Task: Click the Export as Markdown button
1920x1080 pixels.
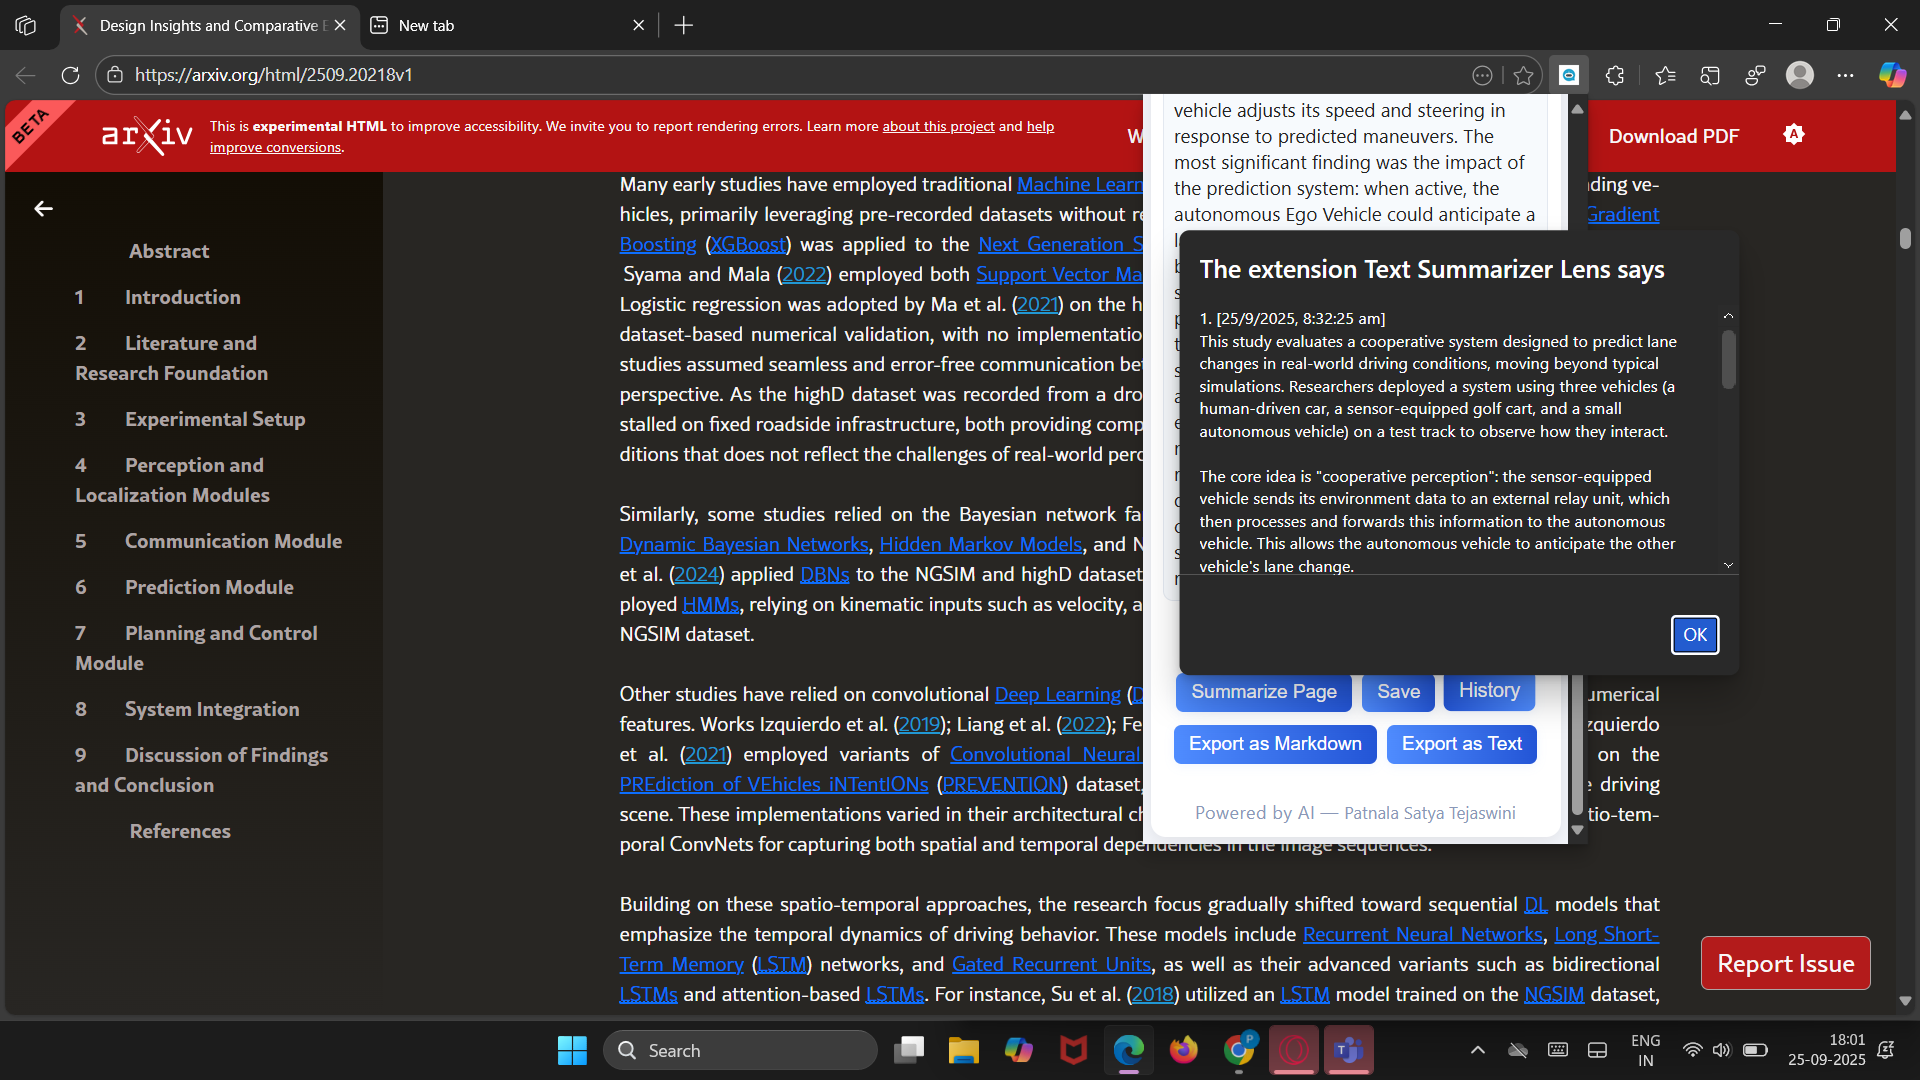Action: pyautogui.click(x=1275, y=744)
